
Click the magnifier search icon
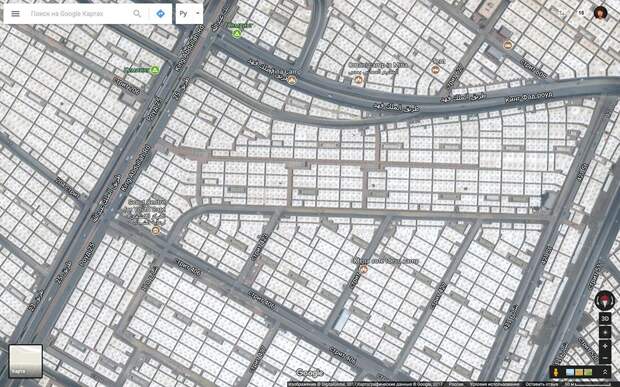pyautogui.click(x=137, y=14)
